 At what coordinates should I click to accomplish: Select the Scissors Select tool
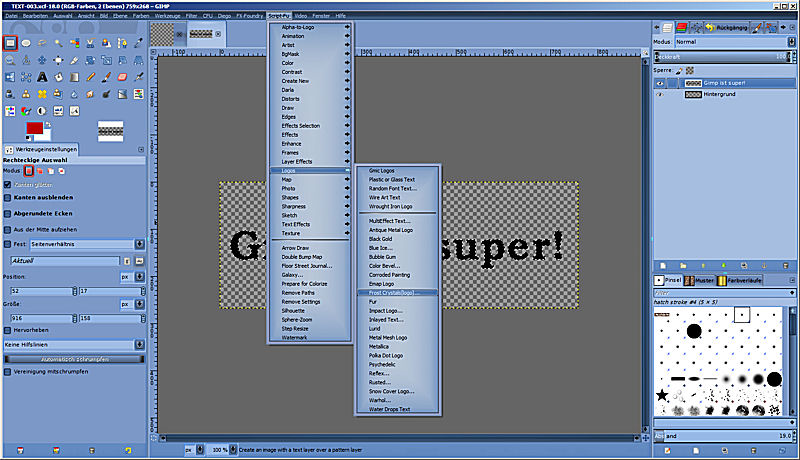[90, 43]
